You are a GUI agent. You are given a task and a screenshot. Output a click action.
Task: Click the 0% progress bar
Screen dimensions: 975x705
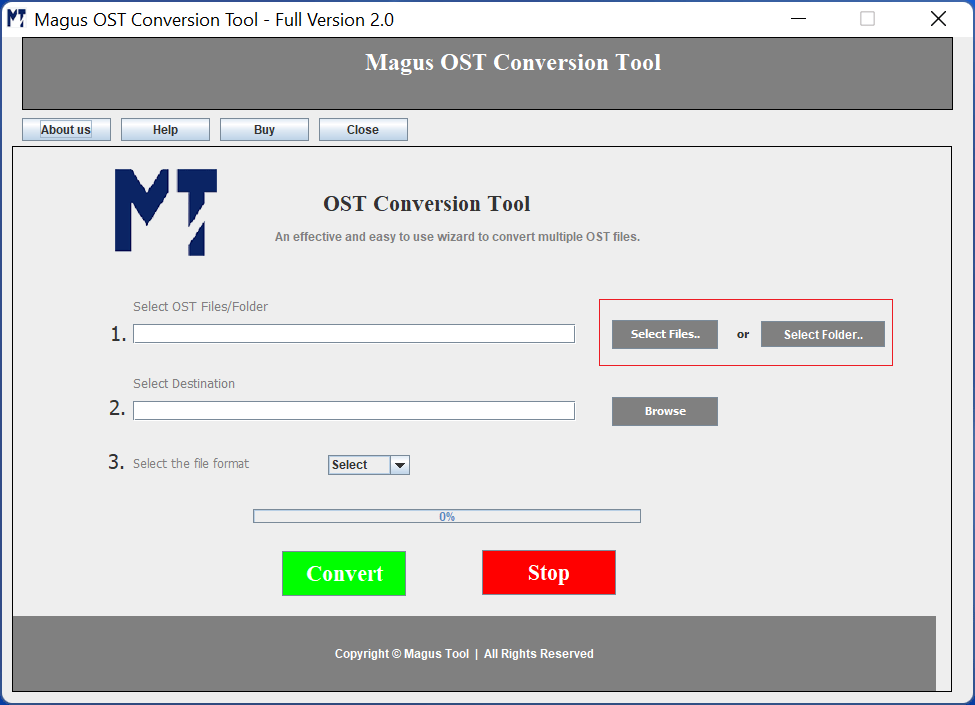[446, 516]
